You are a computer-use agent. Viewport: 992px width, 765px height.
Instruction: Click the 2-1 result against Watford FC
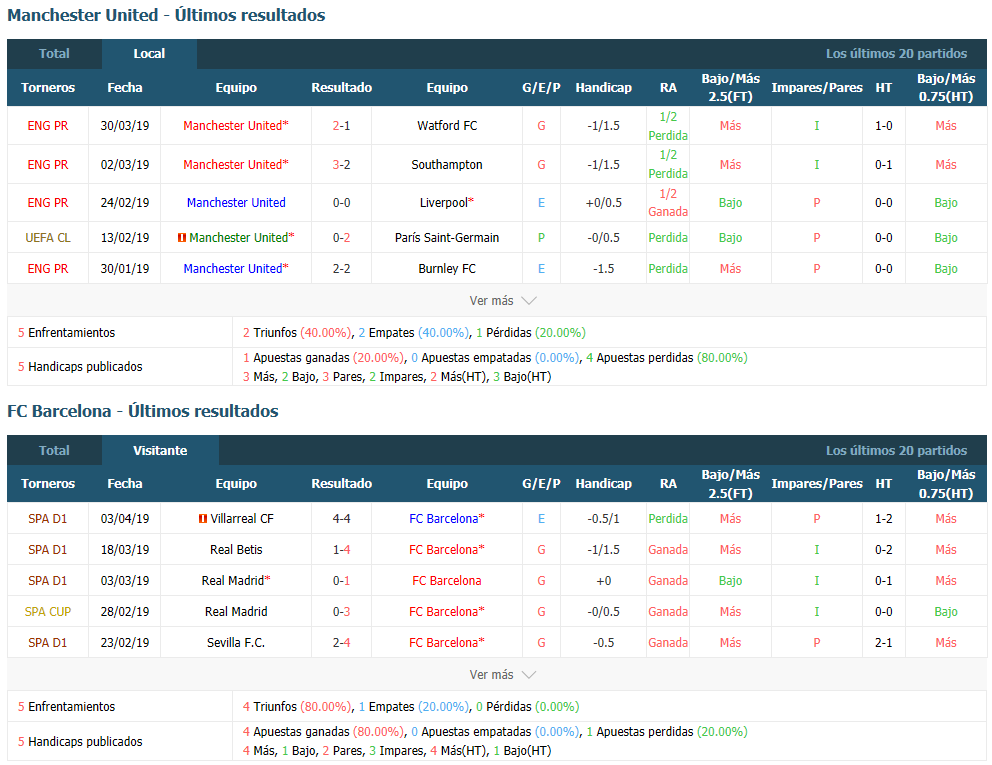pyautogui.click(x=342, y=126)
